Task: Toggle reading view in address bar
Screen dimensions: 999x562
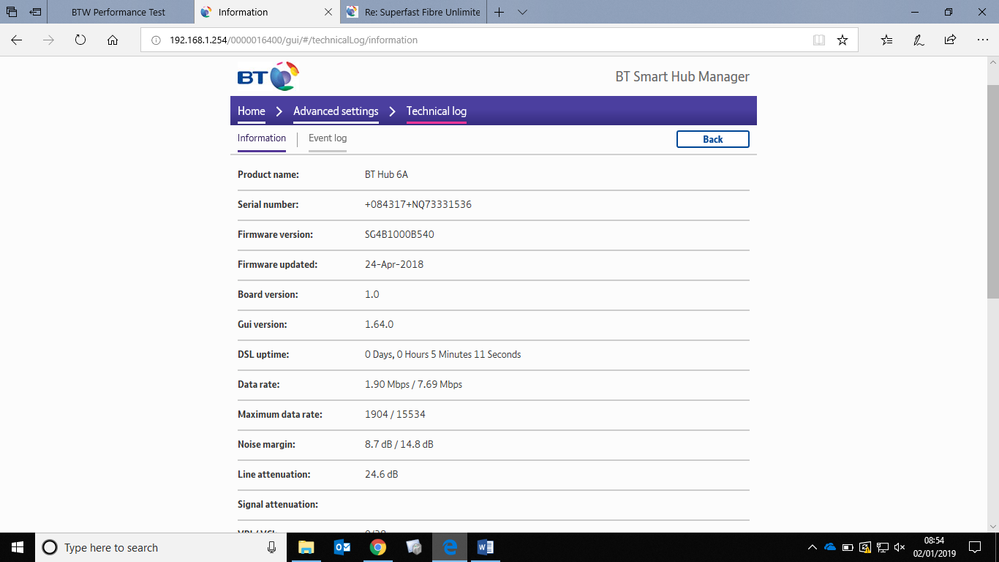Action: [x=819, y=40]
